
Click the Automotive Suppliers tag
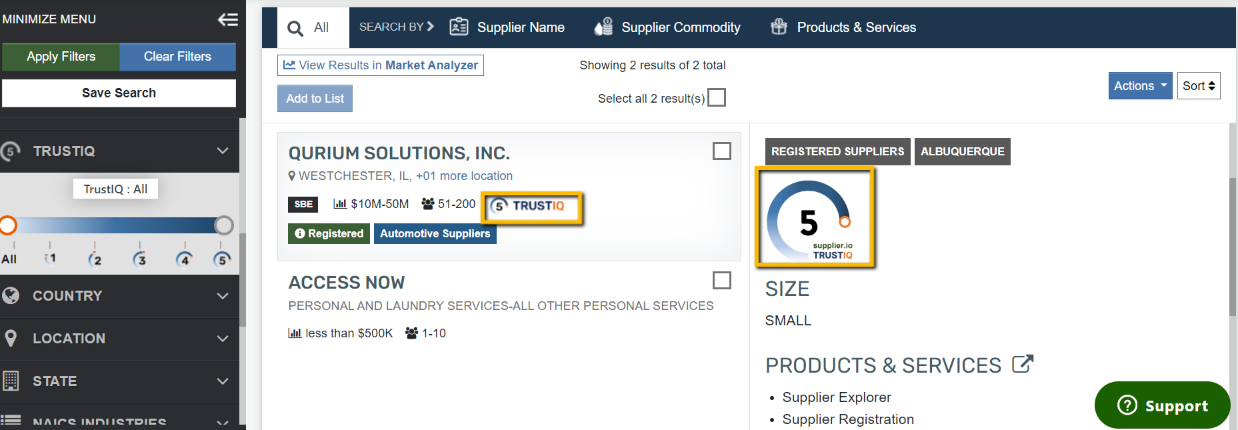click(x=435, y=234)
